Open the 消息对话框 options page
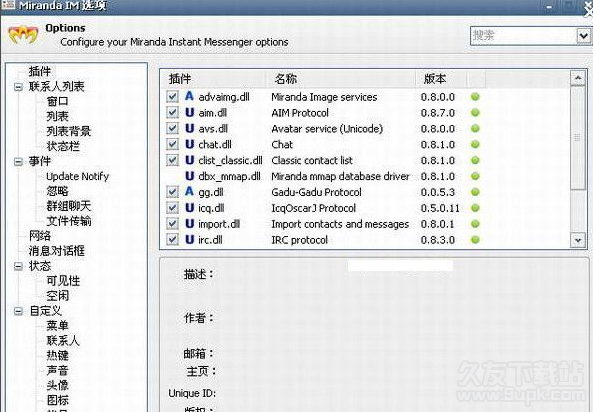This screenshot has width=593, height=412. 57,251
